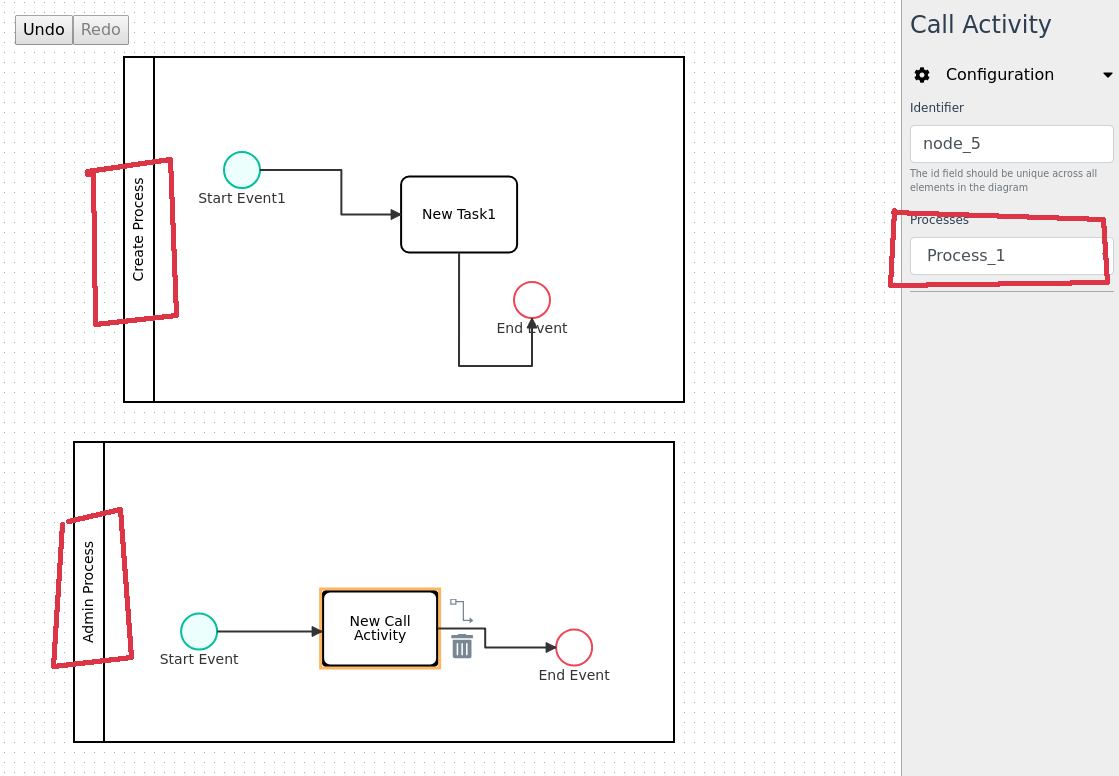Click the trash icon to delete New Call Activity

pyautogui.click(x=461, y=646)
